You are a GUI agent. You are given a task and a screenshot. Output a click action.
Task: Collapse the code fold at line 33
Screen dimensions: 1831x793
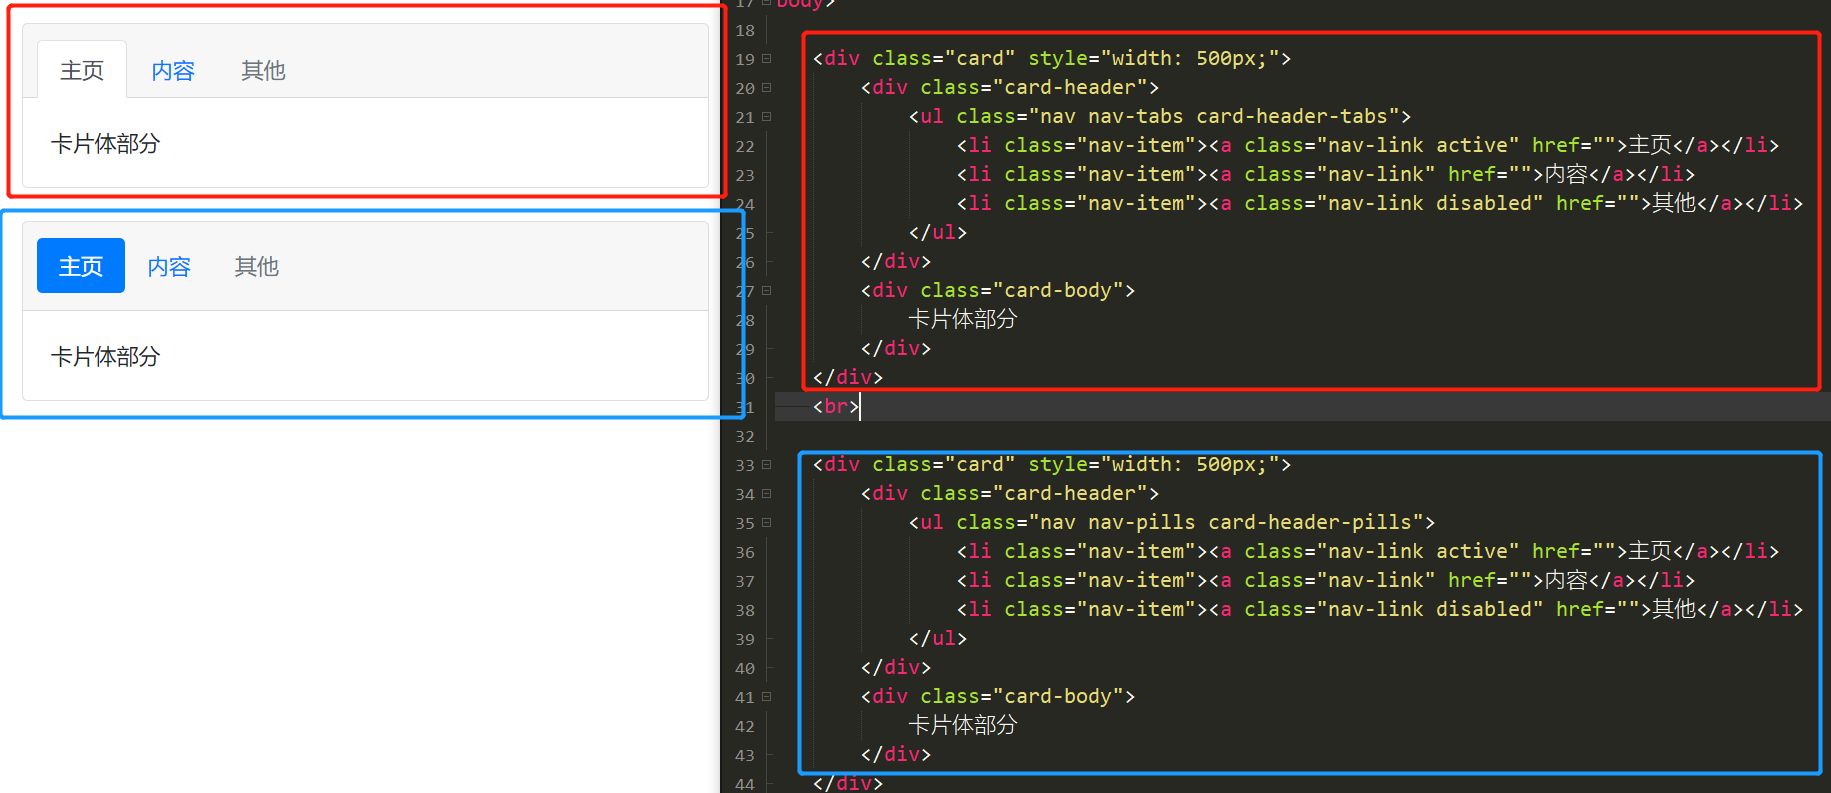(x=767, y=465)
